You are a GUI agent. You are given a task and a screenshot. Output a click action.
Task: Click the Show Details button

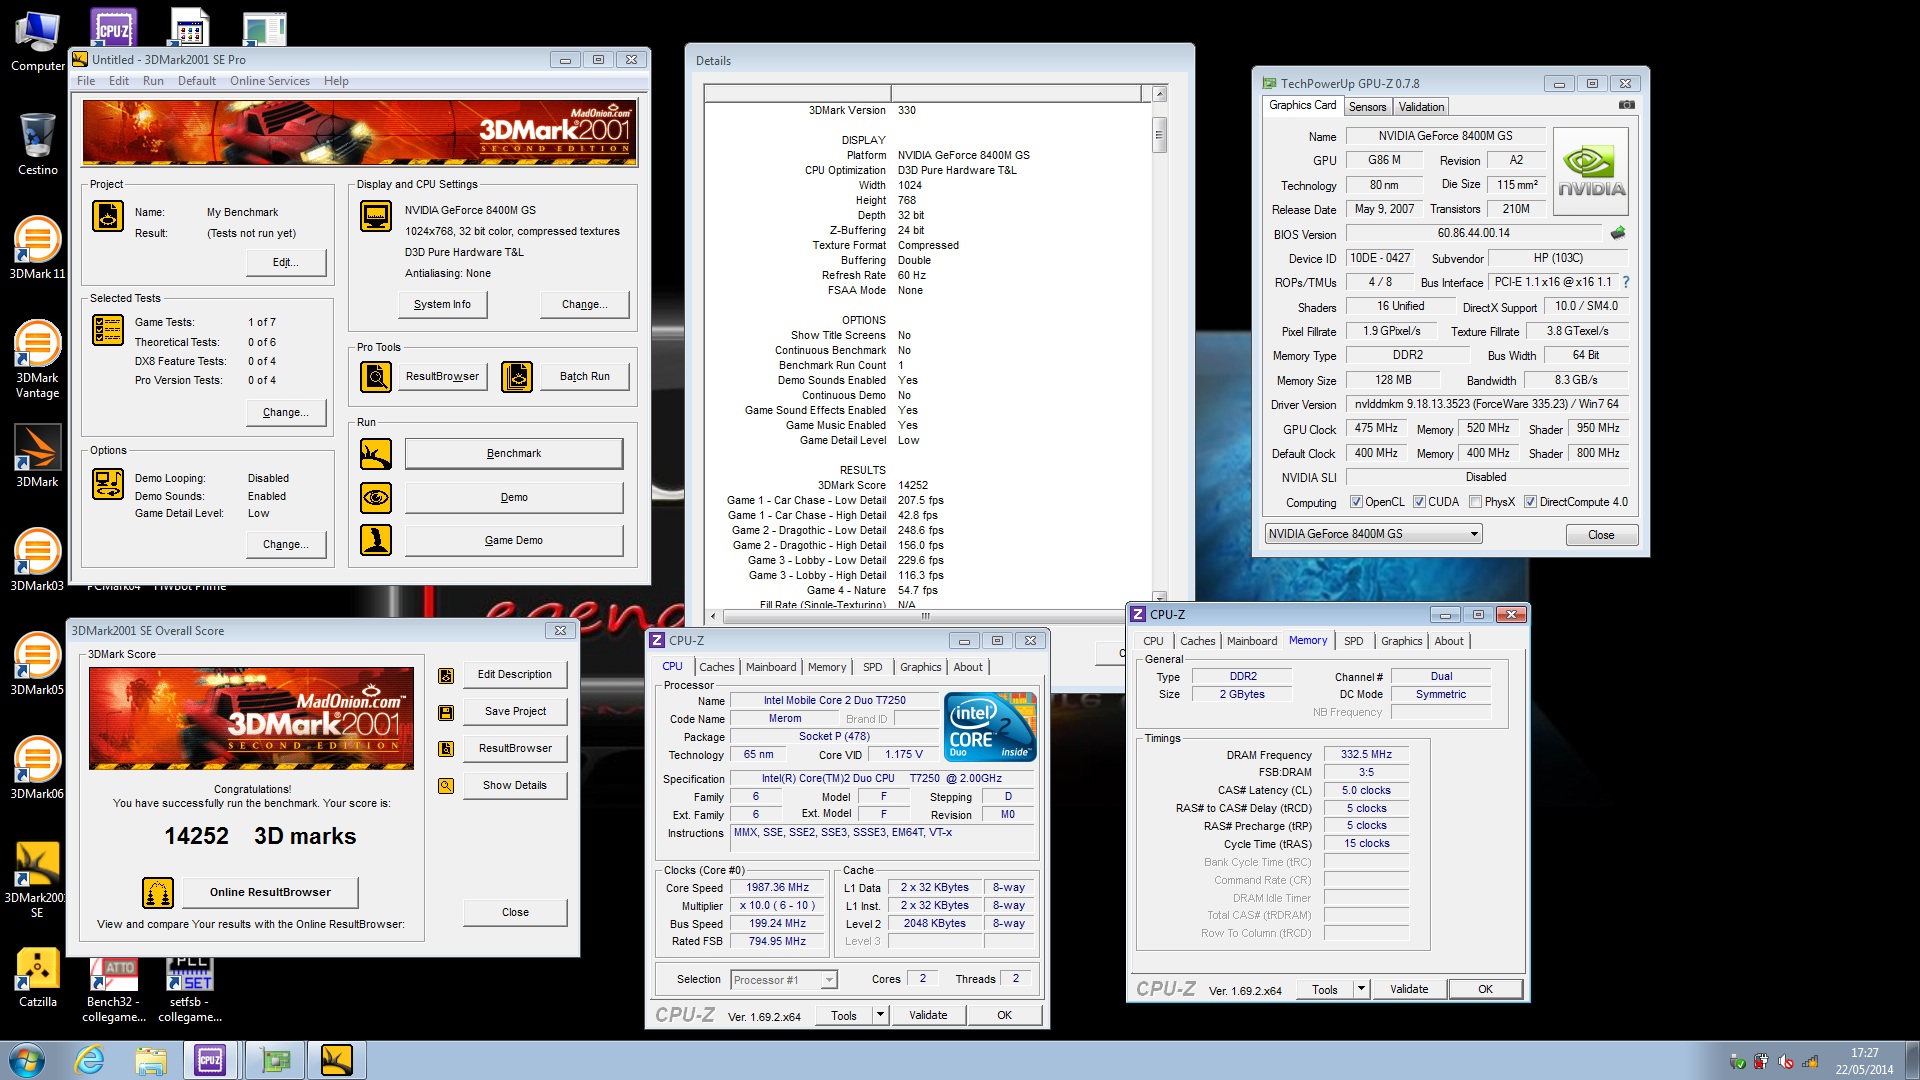515,786
